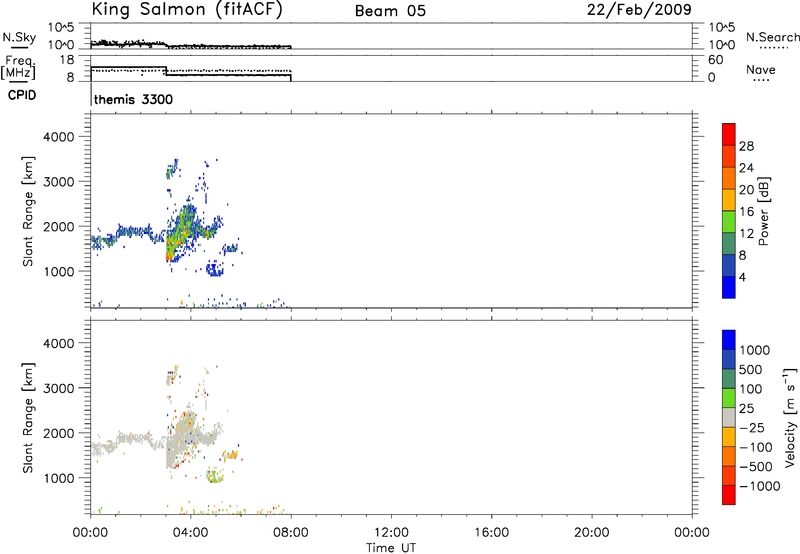
Task: Select the 16 label on power colorbar
Action: (746, 212)
